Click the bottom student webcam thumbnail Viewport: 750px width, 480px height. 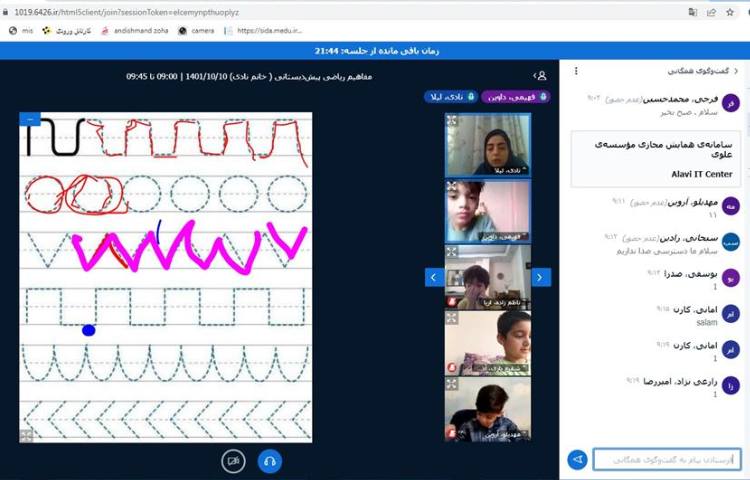[488, 409]
